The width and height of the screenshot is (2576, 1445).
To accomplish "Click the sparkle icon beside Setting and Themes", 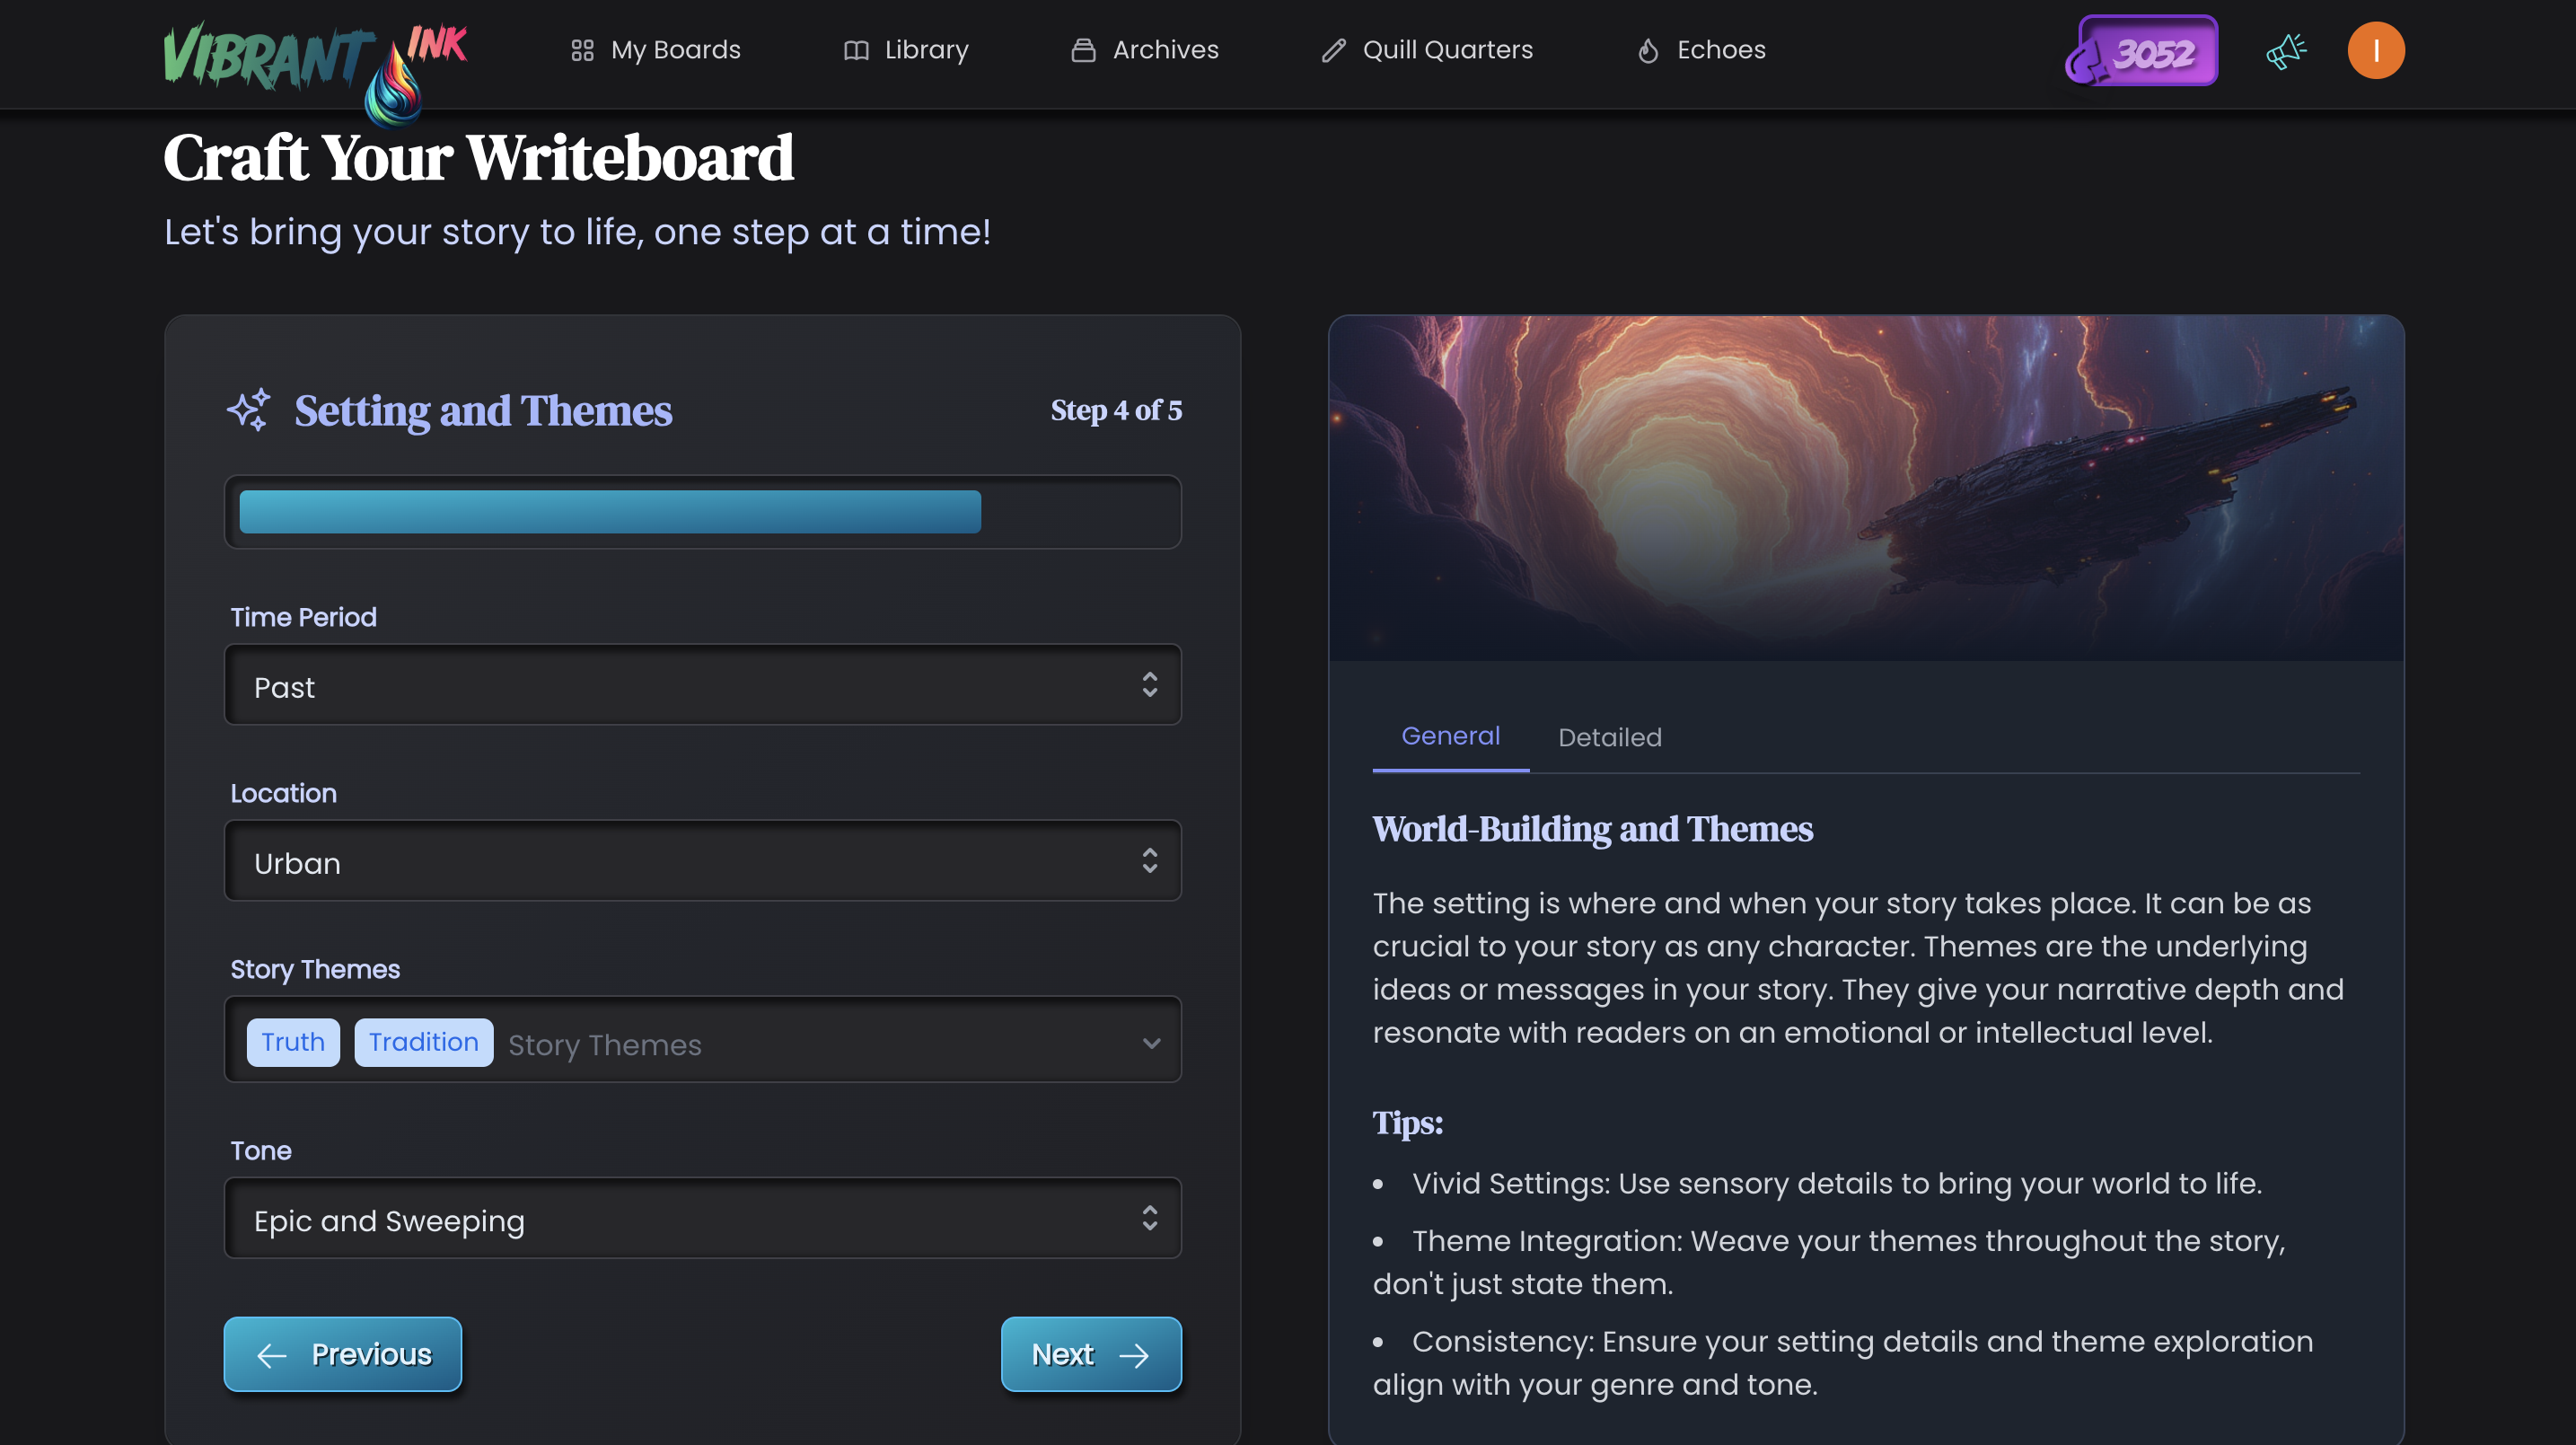I will tap(248, 410).
